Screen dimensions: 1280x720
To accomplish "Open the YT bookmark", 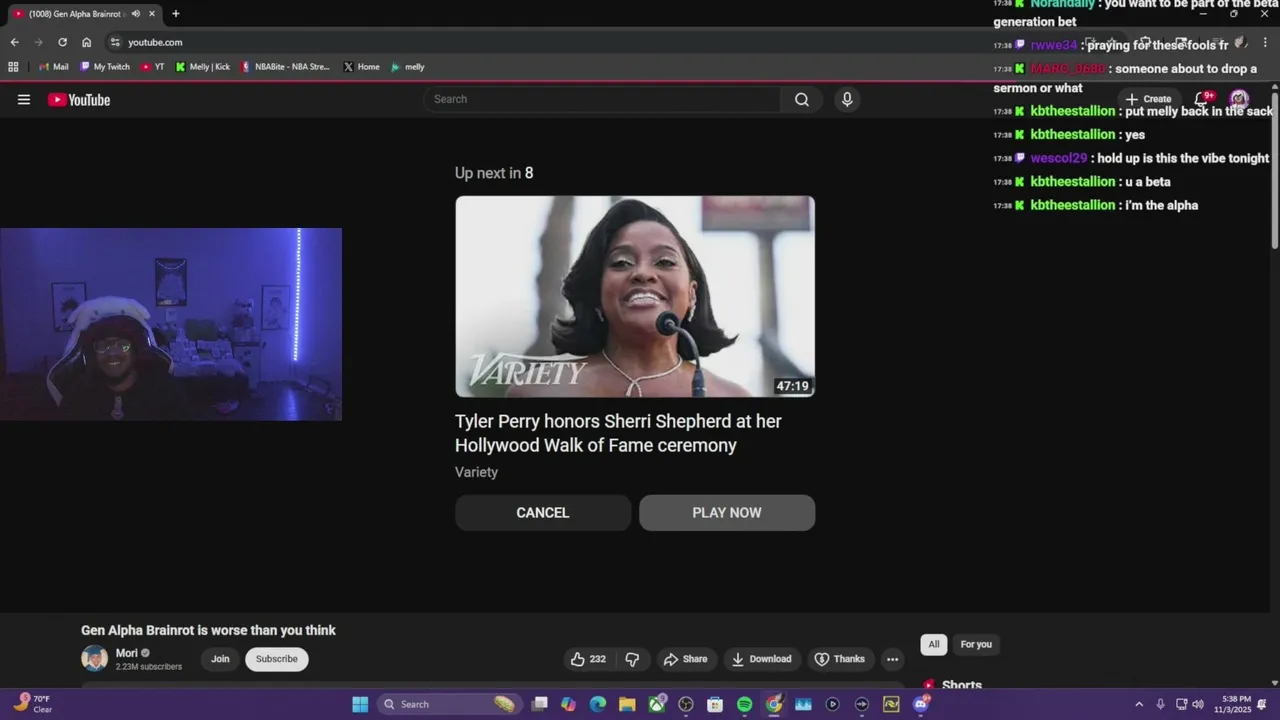I will 153,67.
